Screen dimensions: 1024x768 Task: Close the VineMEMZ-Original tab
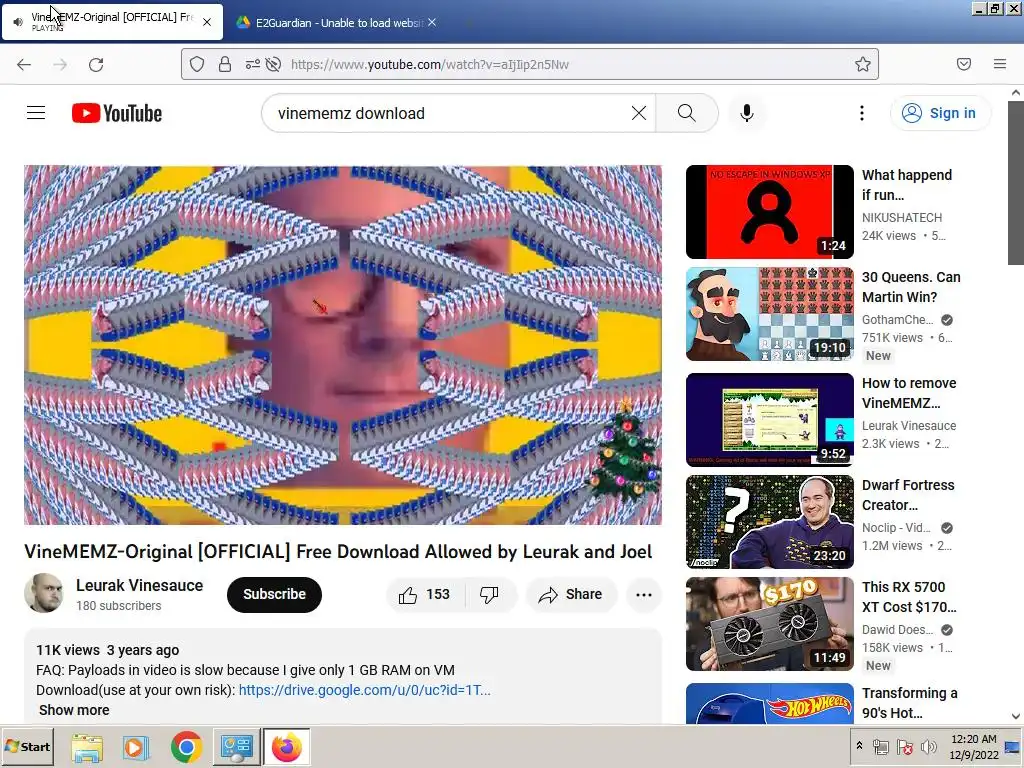tap(206, 22)
